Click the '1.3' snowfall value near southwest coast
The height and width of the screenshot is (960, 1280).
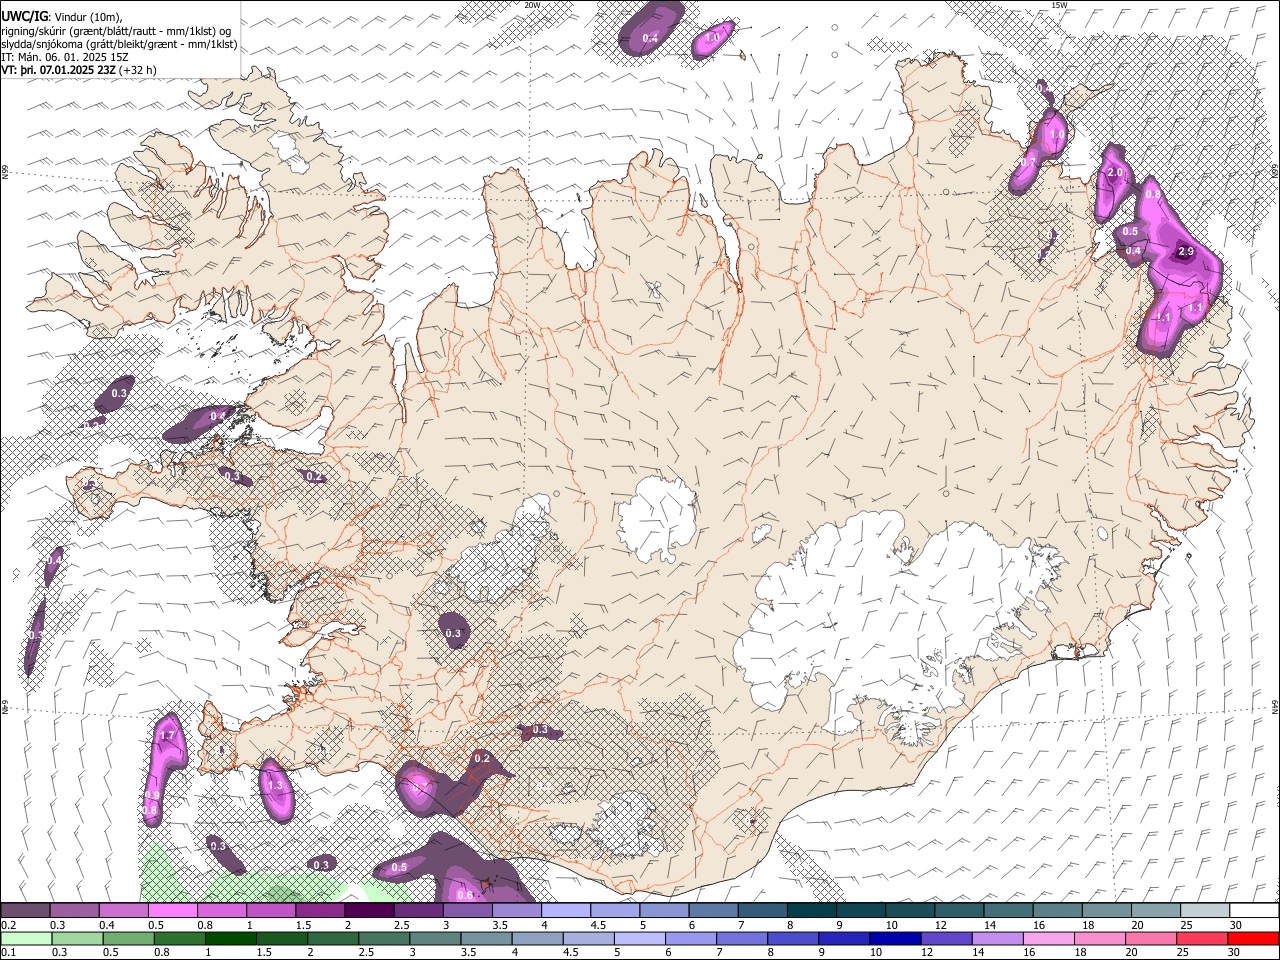tap(276, 786)
